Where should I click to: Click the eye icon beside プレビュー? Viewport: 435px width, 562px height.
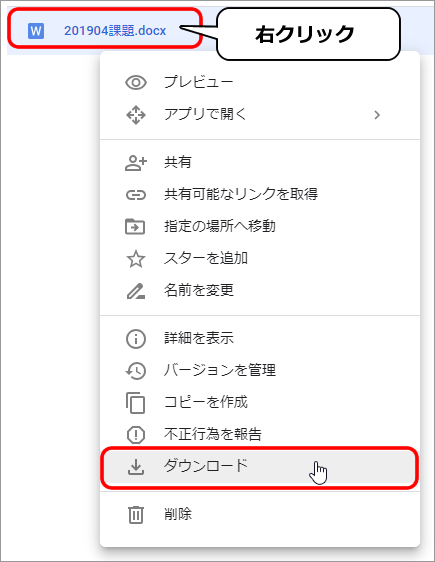click(x=136, y=83)
